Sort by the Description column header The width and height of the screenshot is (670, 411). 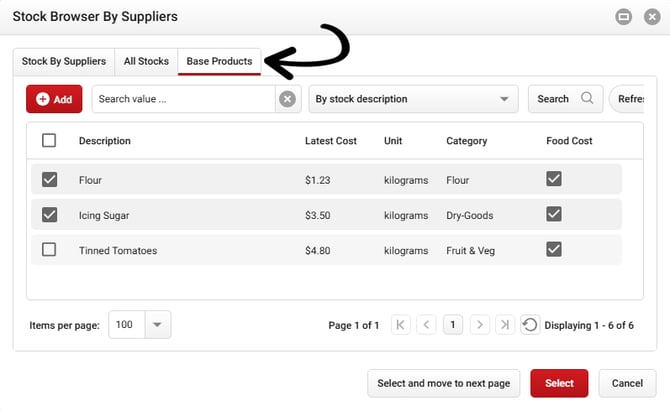[x=105, y=141]
